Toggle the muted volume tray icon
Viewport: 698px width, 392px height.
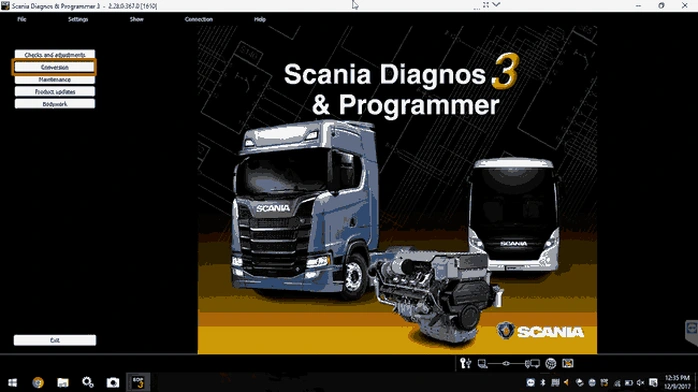tap(641, 383)
